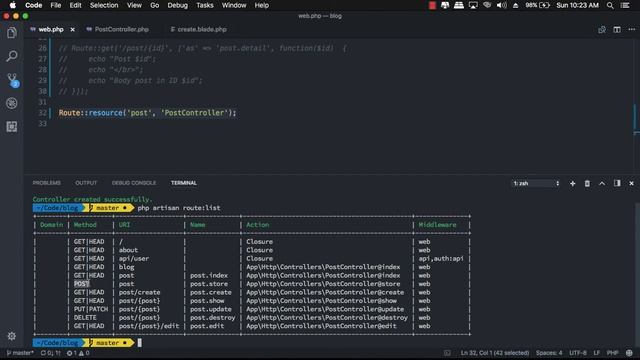Click the master branch in status bar
Viewport: 640px width, 360px height.
pyautogui.click(x=20, y=353)
